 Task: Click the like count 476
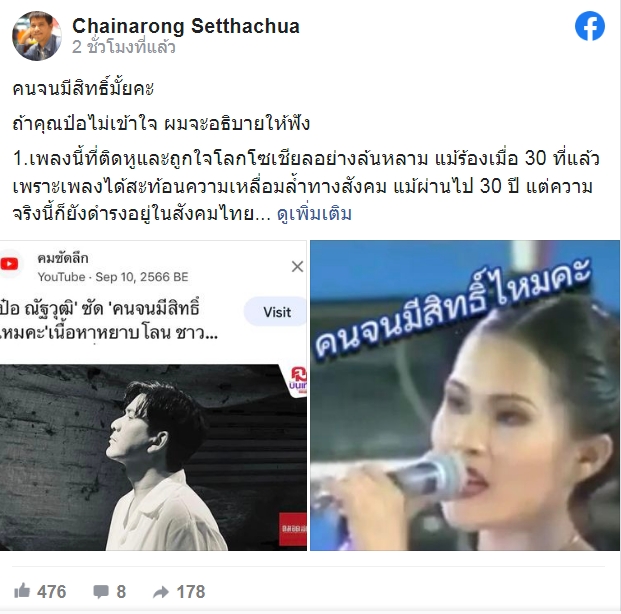[x=51, y=592]
